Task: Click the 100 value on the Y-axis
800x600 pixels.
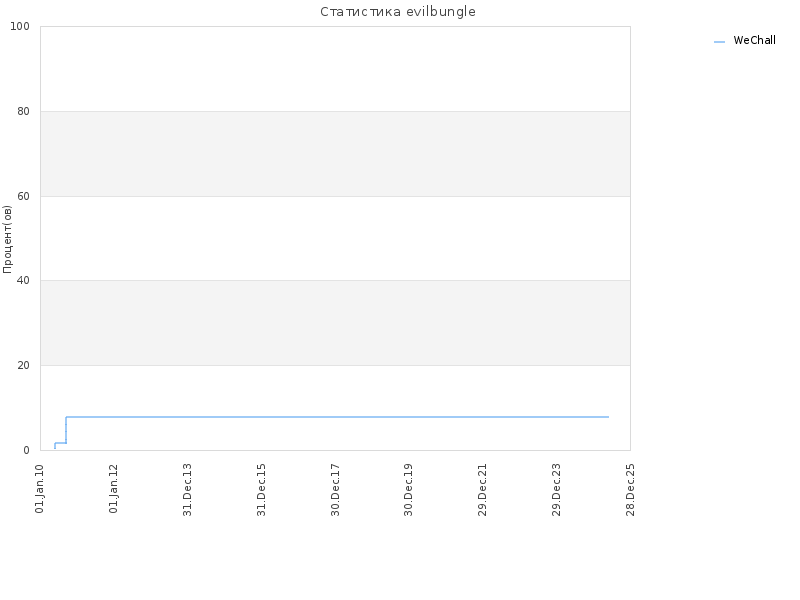Action: click(x=20, y=27)
